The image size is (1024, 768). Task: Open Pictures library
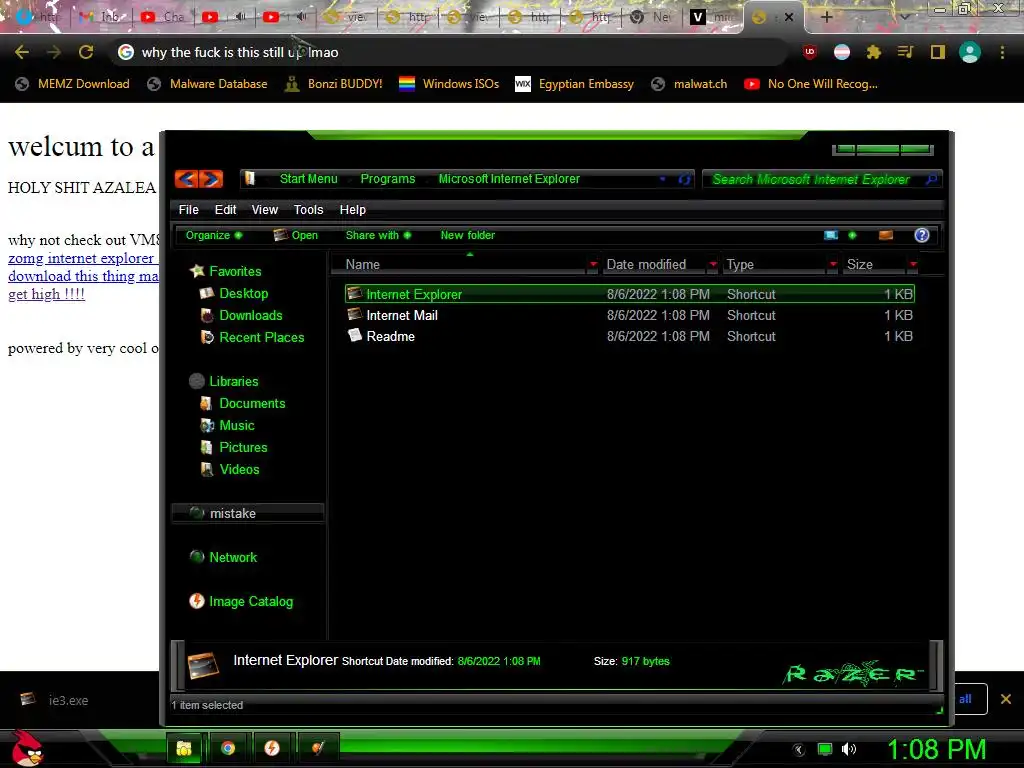tap(234, 447)
